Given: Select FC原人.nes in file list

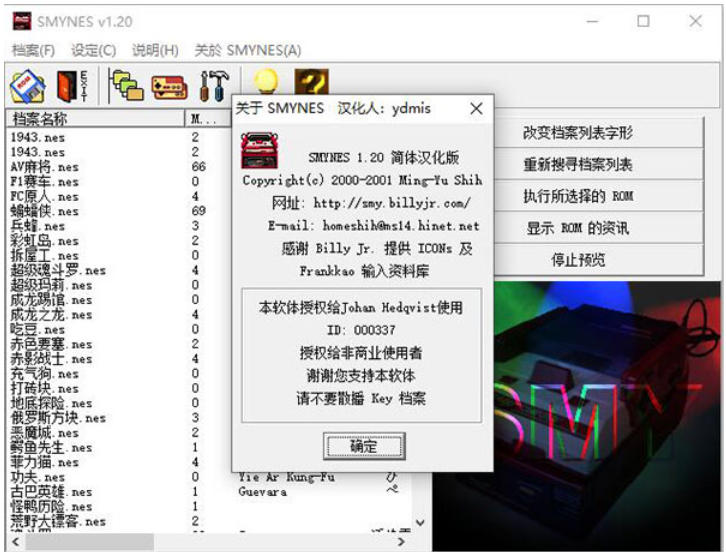Looking at the screenshot, I should point(45,196).
